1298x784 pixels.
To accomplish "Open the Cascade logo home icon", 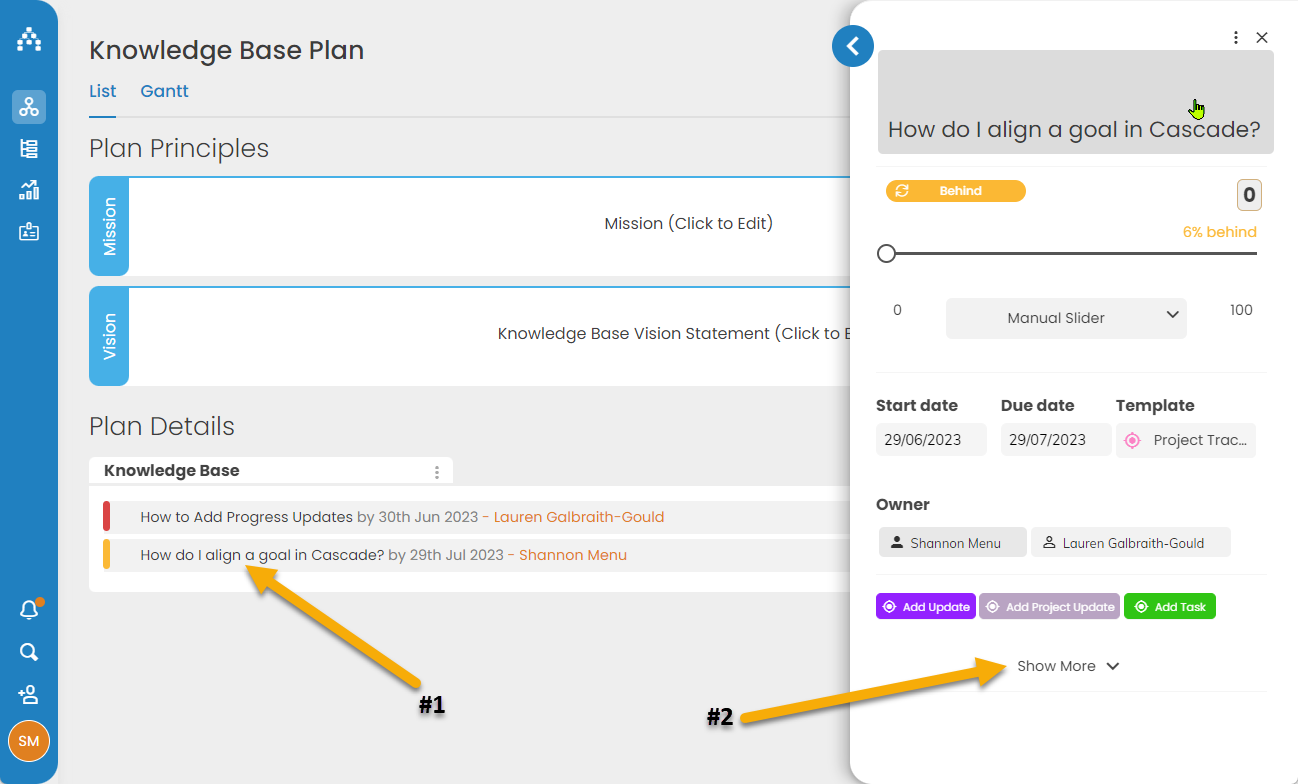I will click(x=29, y=40).
